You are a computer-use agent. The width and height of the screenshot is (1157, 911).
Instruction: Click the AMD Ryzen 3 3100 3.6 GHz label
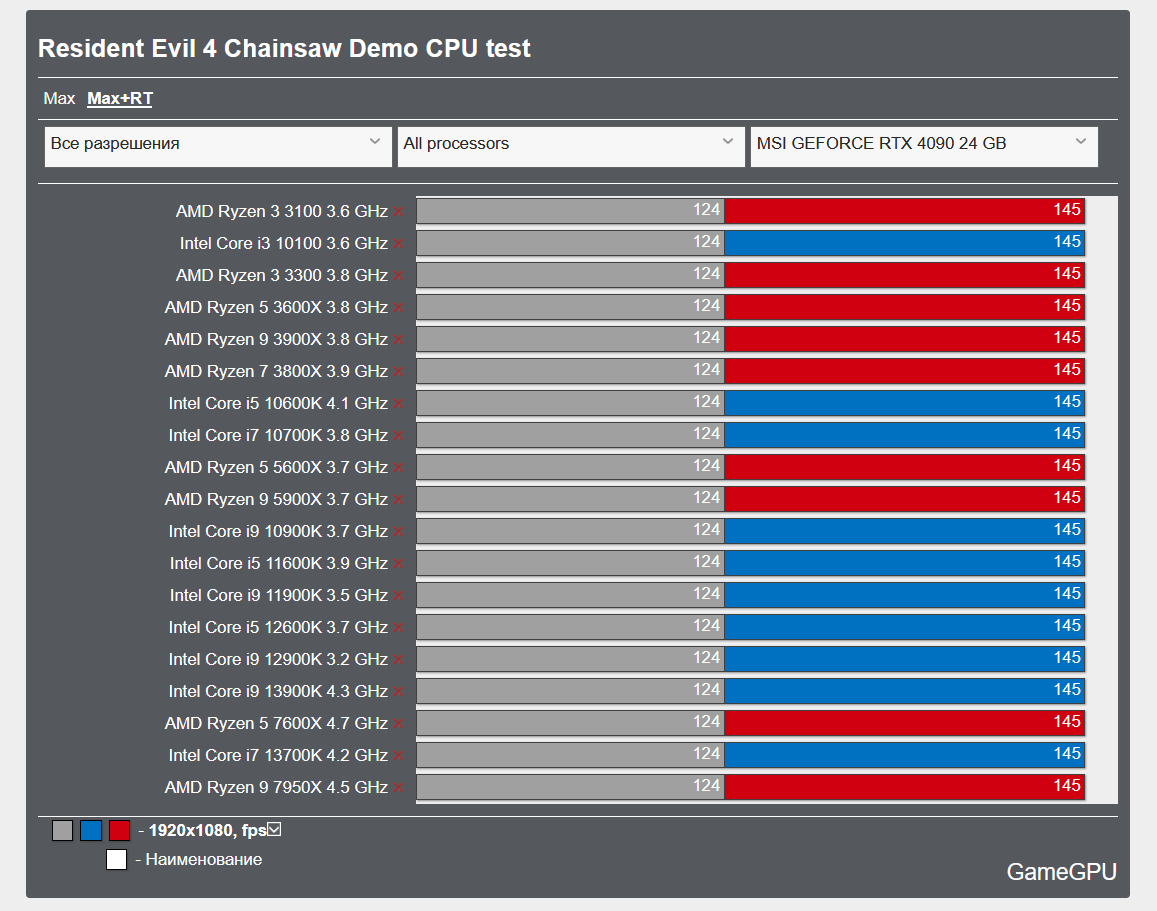pos(281,212)
